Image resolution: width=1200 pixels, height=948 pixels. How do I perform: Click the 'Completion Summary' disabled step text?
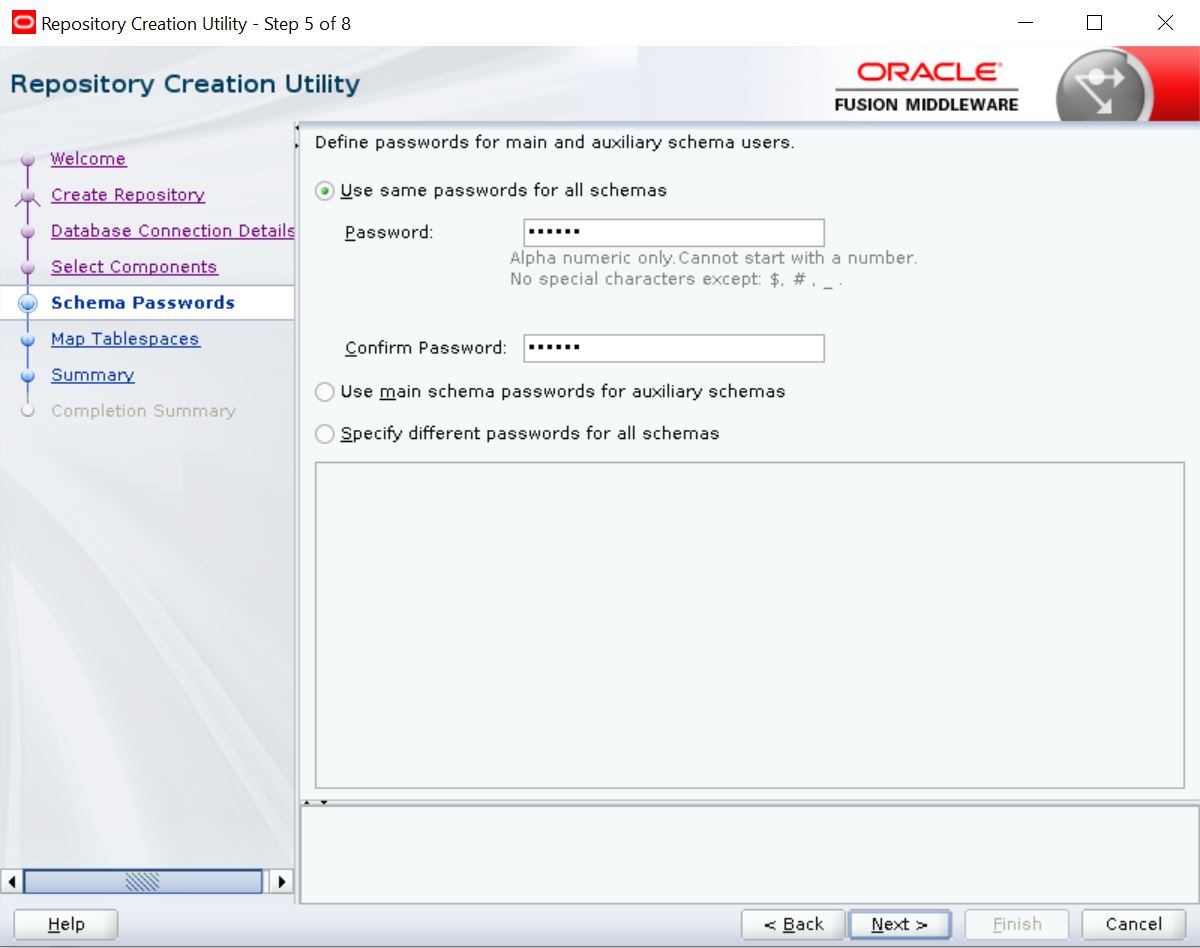point(143,411)
